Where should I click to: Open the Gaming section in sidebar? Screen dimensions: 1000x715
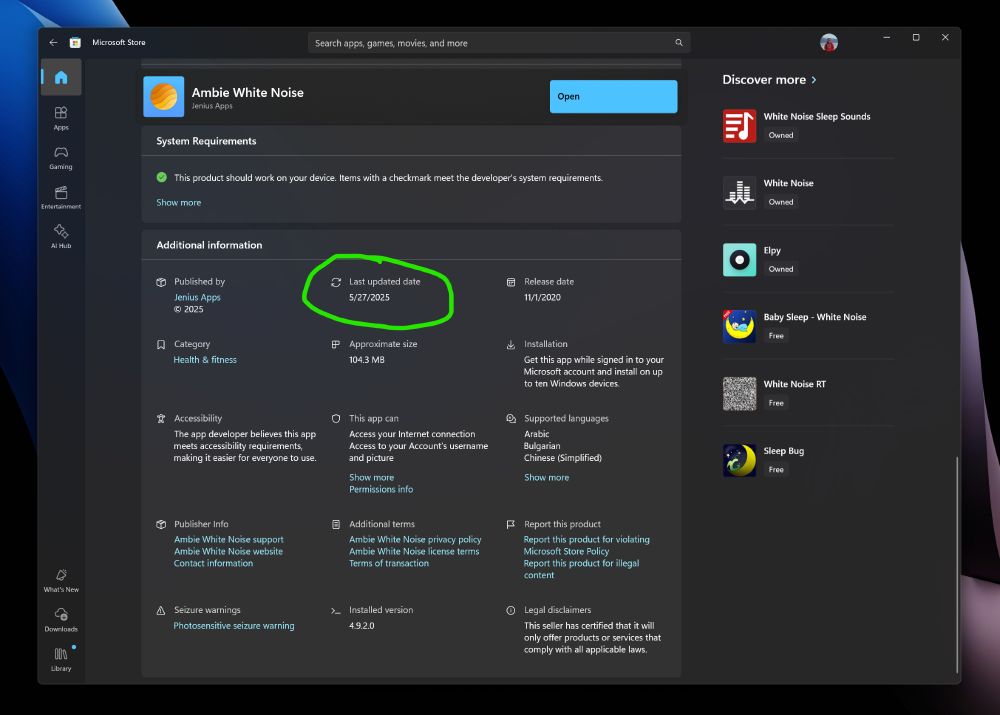61,158
